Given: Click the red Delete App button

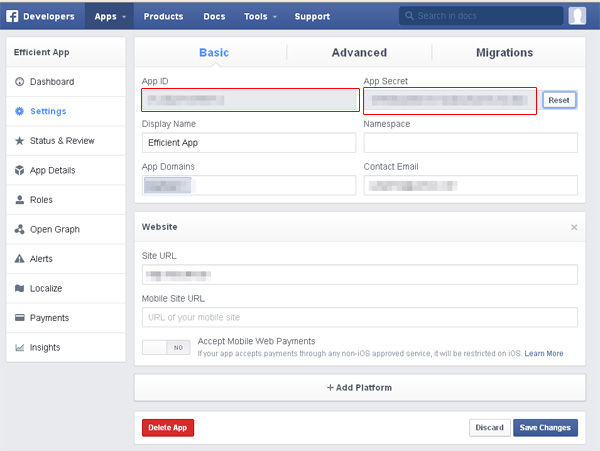Looking at the screenshot, I should pyautogui.click(x=168, y=427).
